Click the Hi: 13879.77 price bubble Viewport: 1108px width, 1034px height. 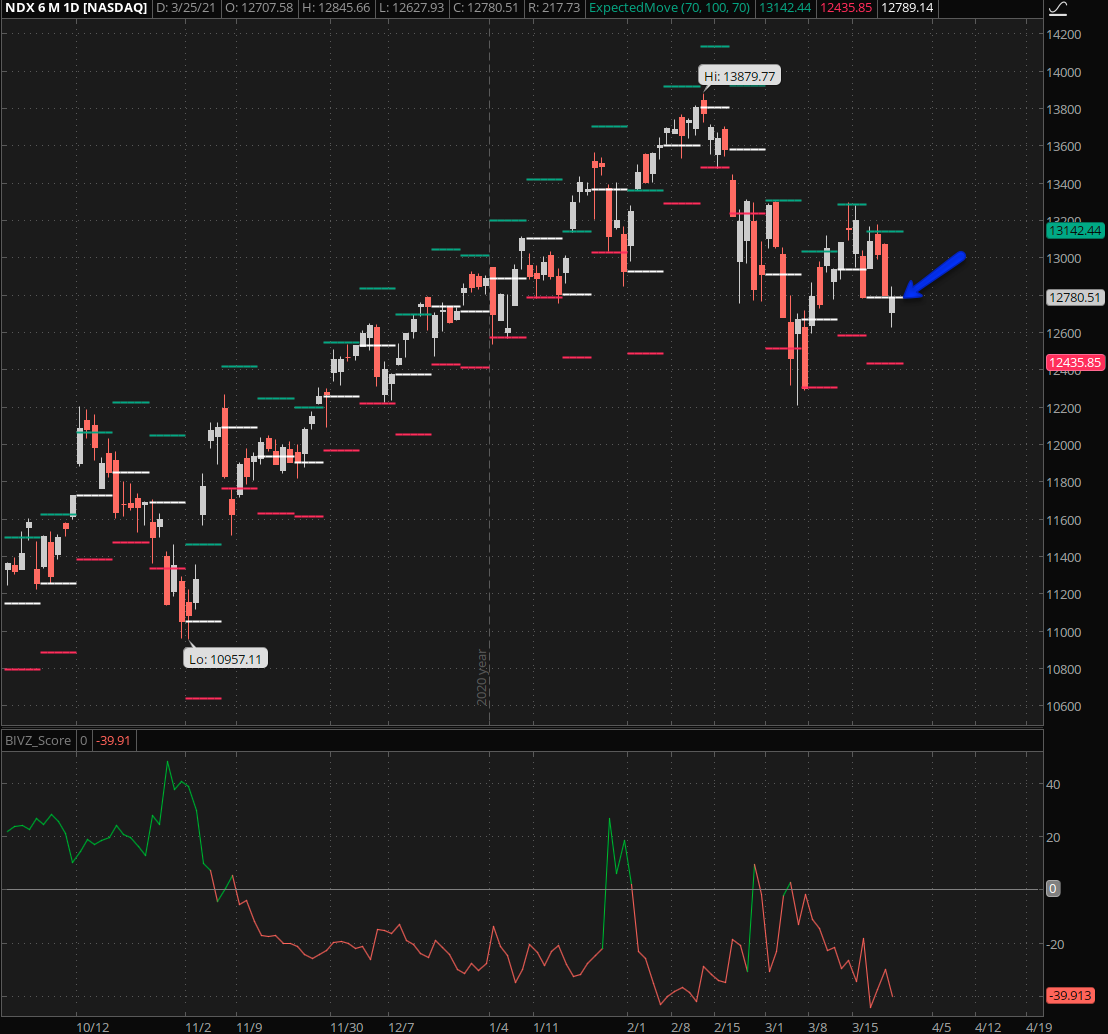pyautogui.click(x=739, y=76)
